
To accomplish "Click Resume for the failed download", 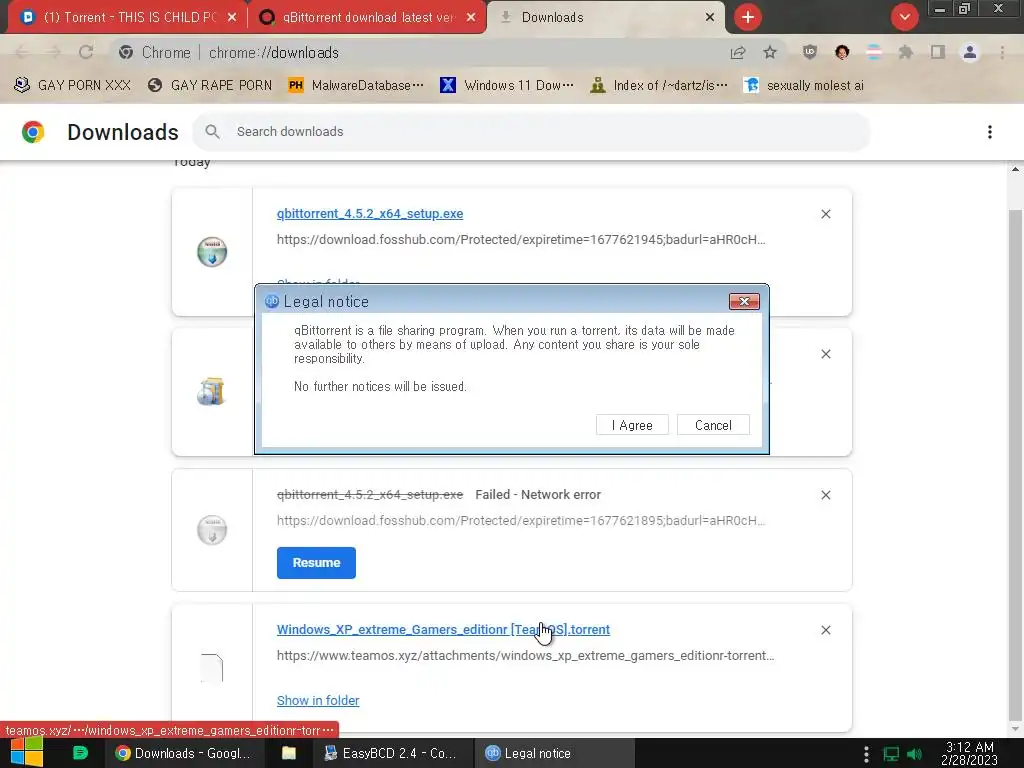I will point(316,563).
